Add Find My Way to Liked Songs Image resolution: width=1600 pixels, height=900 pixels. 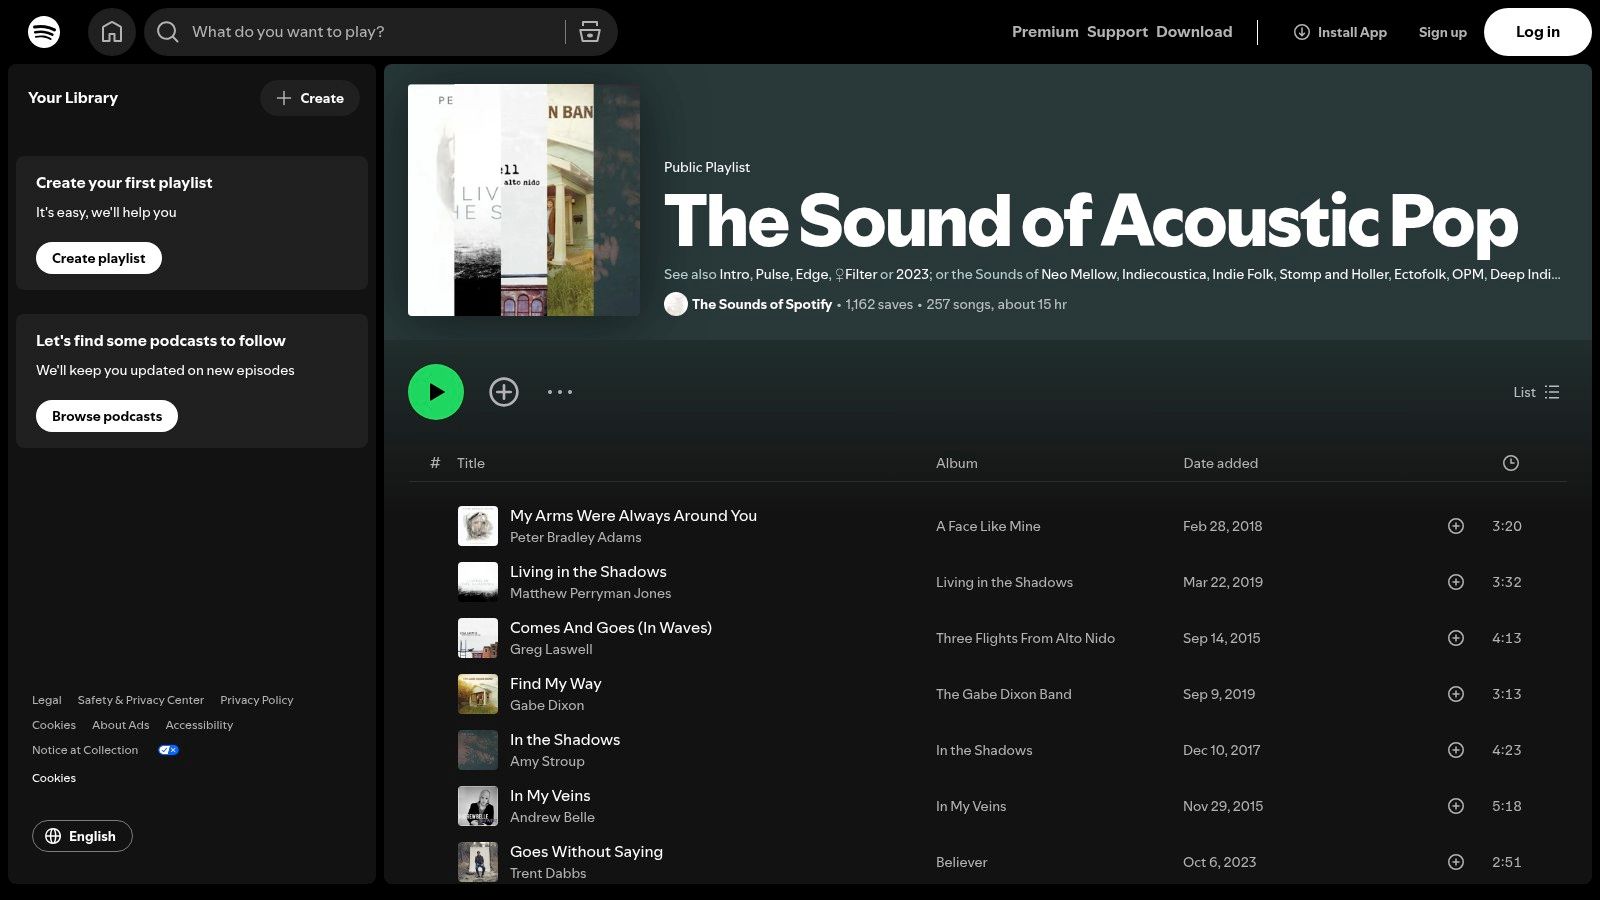pyautogui.click(x=1456, y=694)
